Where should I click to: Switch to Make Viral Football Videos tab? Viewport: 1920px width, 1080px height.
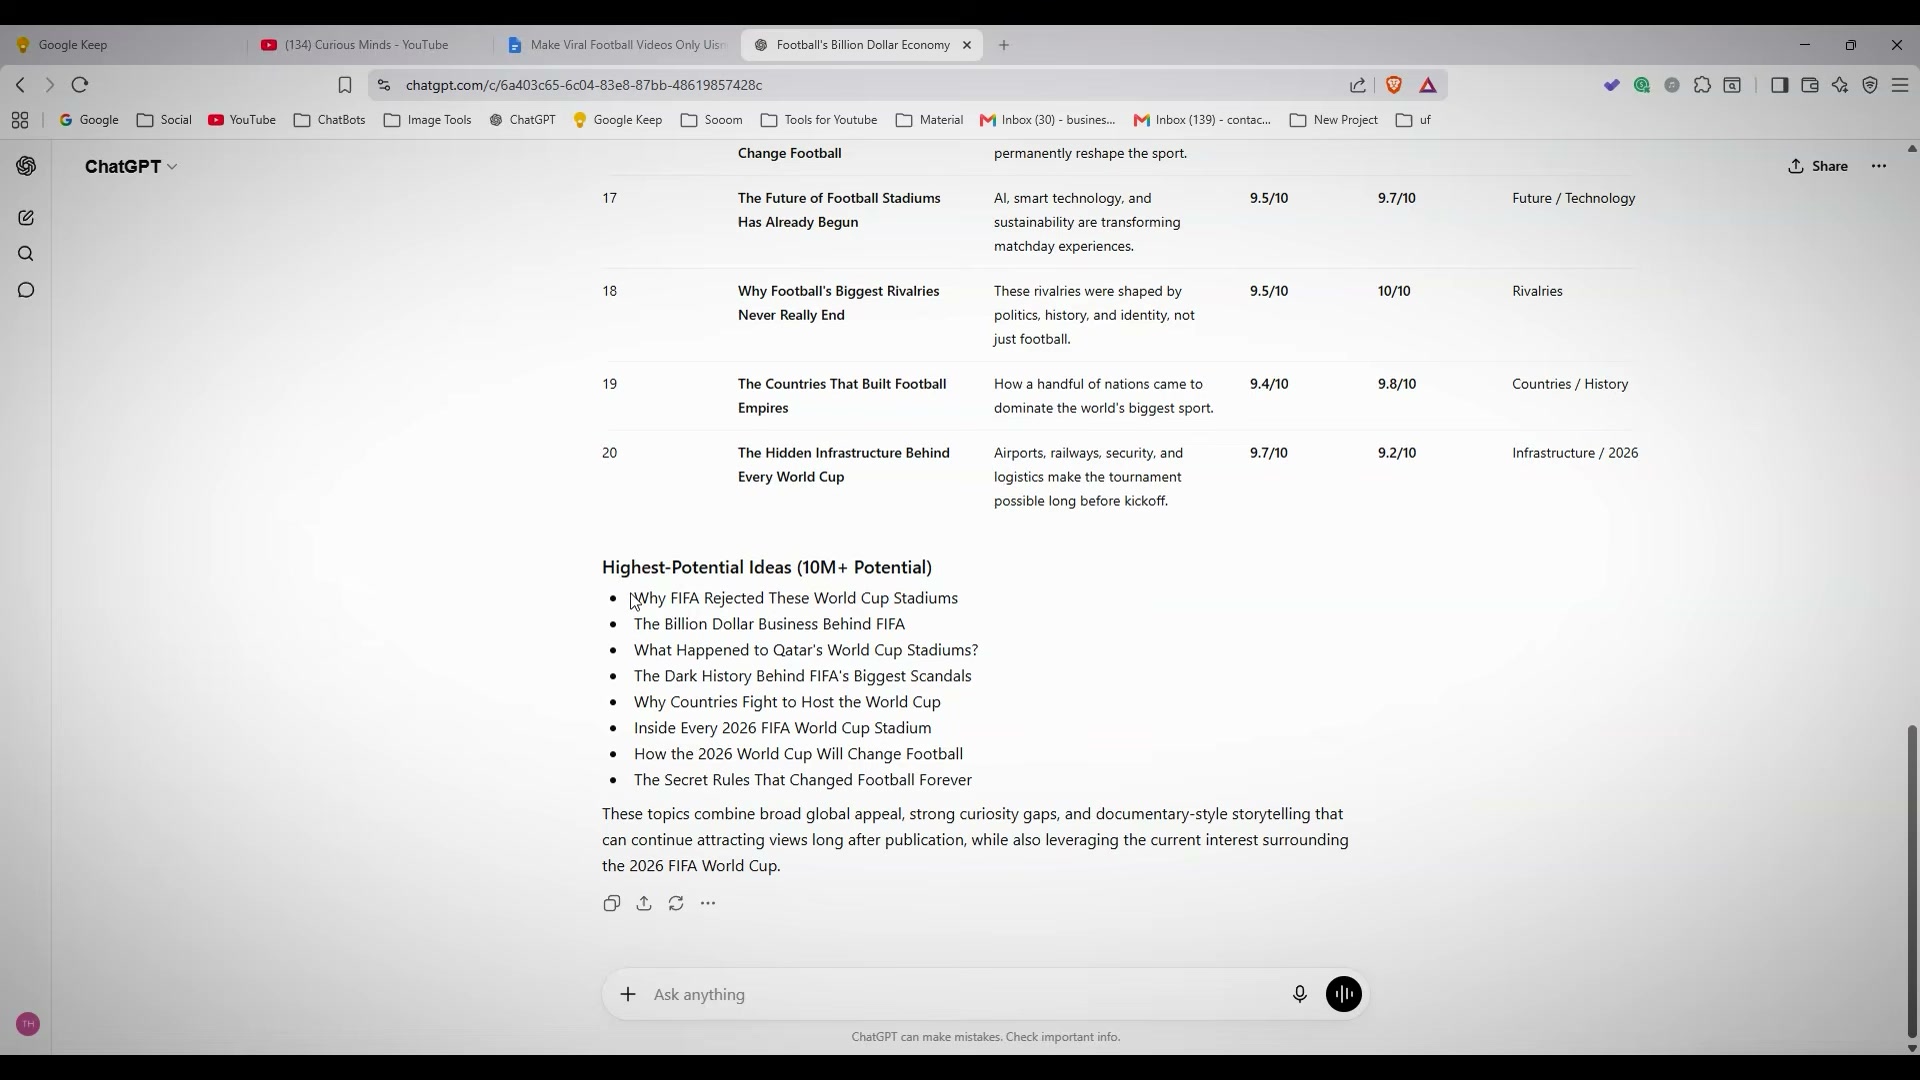point(617,45)
